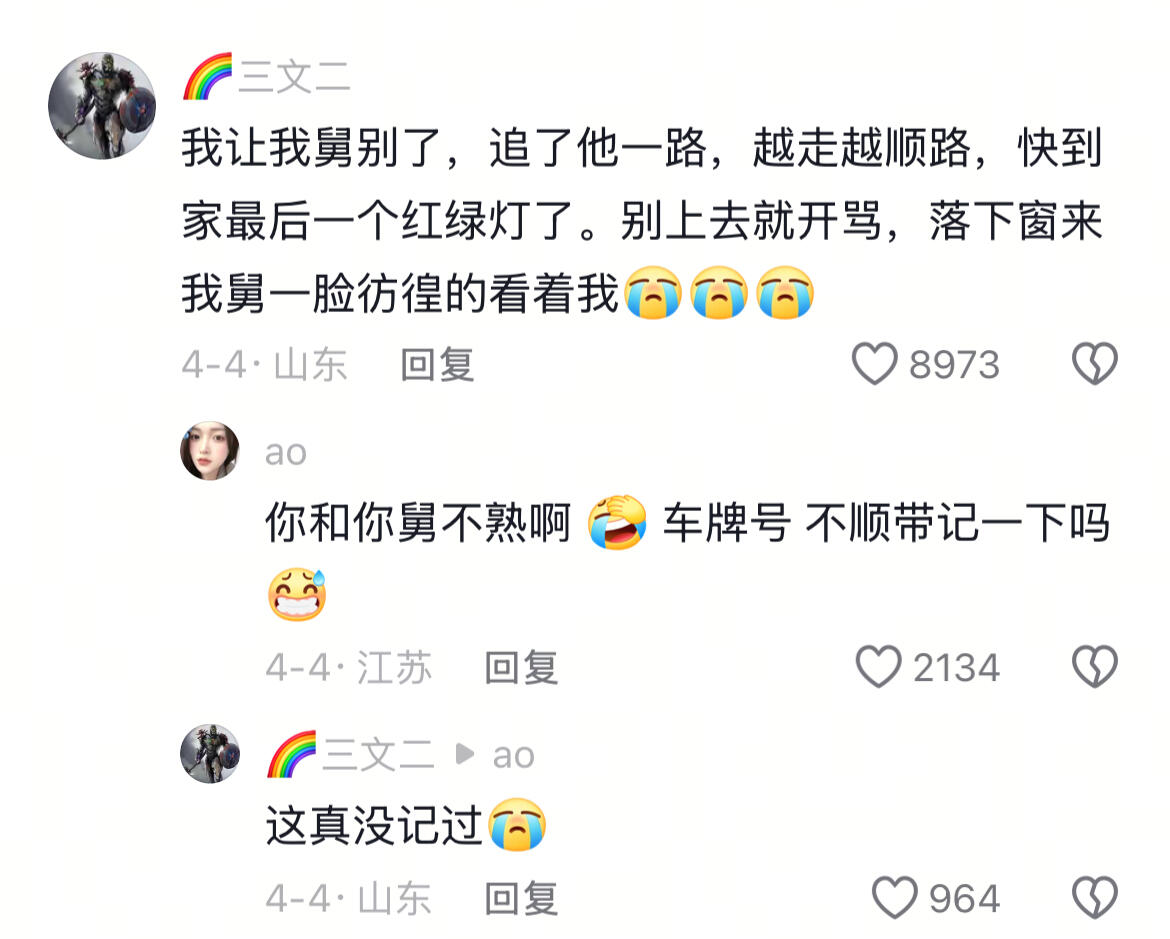Tap the 8973 like count

pyautogui.click(x=954, y=365)
